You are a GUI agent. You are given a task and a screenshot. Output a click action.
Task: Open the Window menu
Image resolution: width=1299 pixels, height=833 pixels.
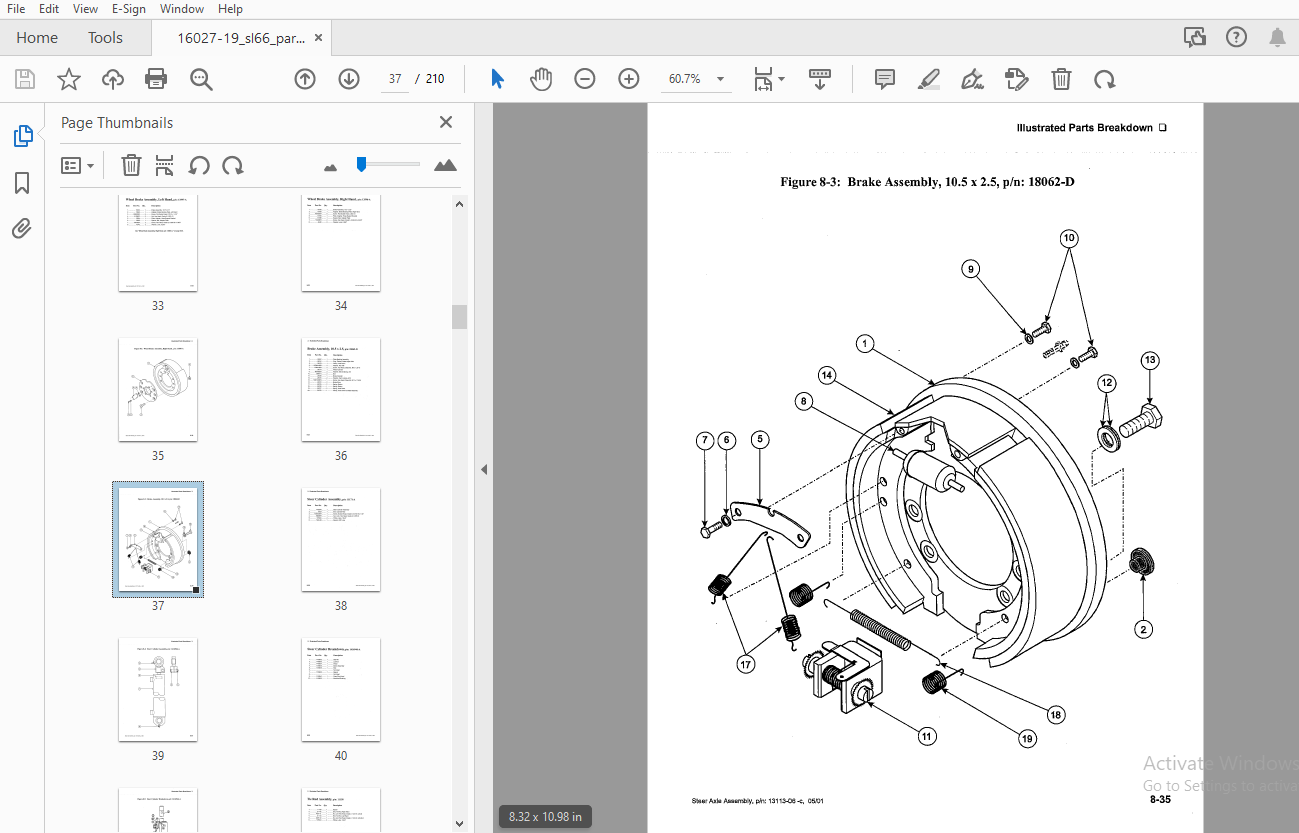tap(181, 9)
